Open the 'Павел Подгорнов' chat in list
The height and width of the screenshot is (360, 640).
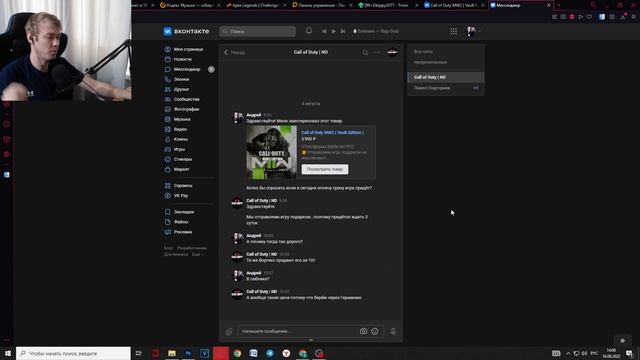446,88
